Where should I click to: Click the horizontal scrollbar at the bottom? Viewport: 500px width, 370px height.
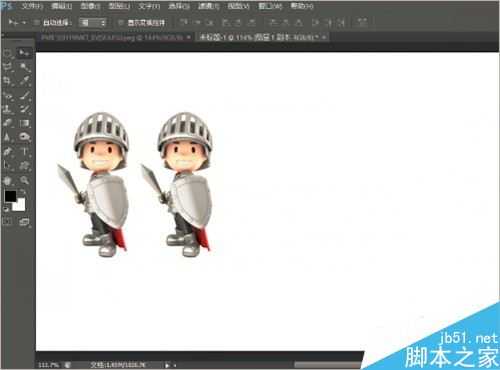pos(328,365)
